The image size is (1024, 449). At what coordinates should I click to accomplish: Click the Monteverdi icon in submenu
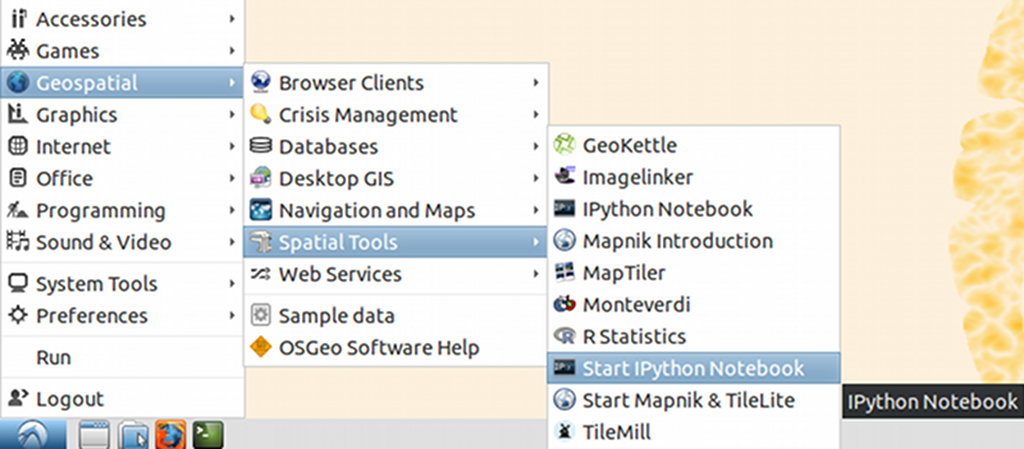tap(566, 305)
